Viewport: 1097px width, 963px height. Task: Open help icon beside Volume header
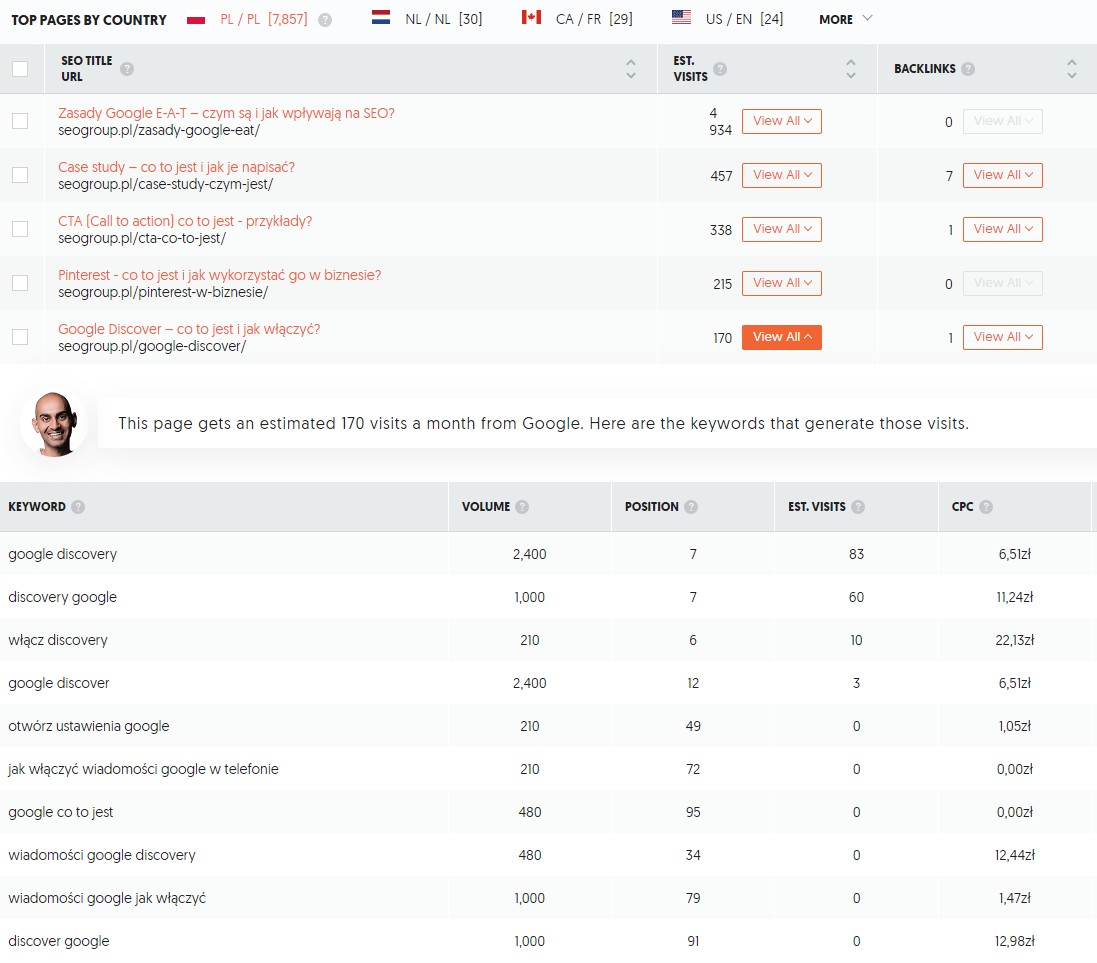tap(522, 507)
